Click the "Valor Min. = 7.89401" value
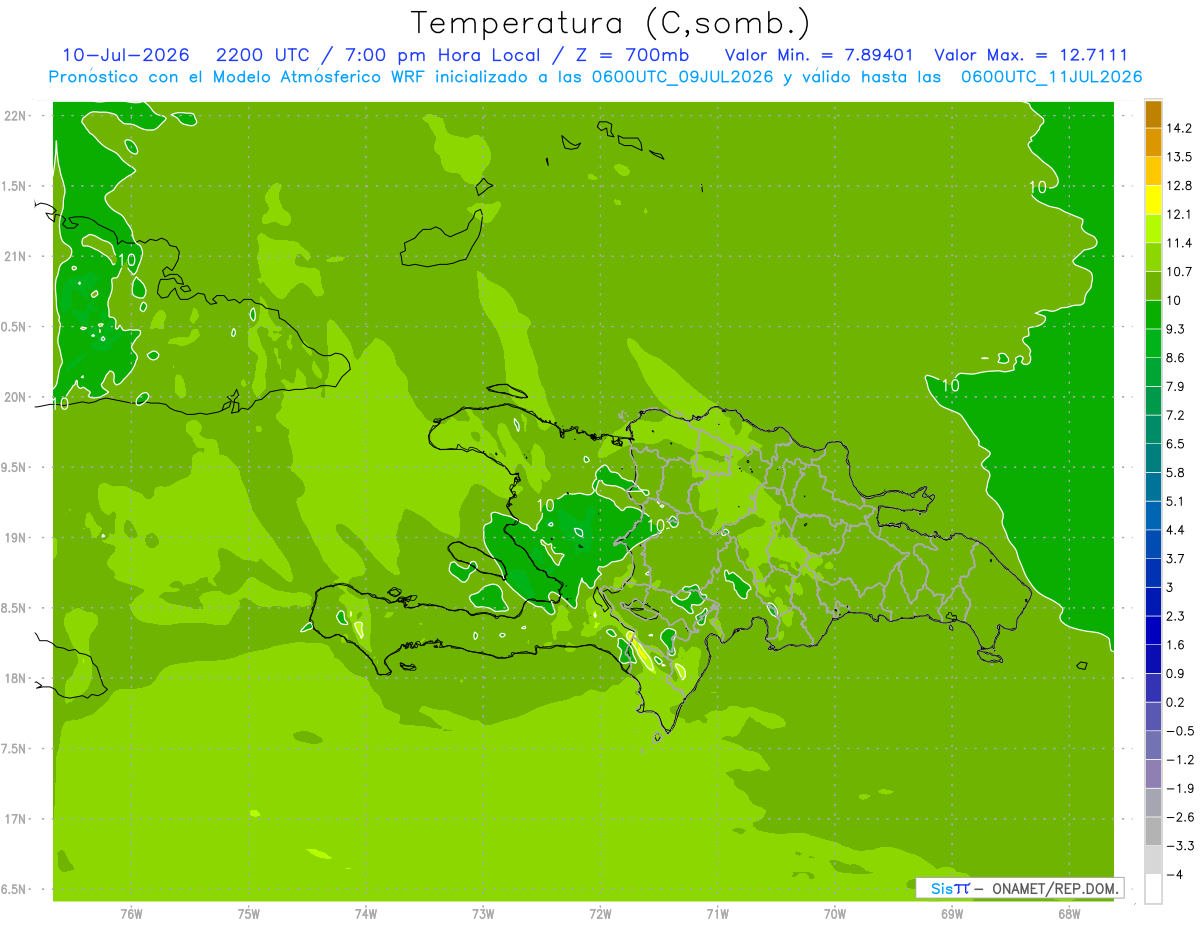 (x=819, y=55)
